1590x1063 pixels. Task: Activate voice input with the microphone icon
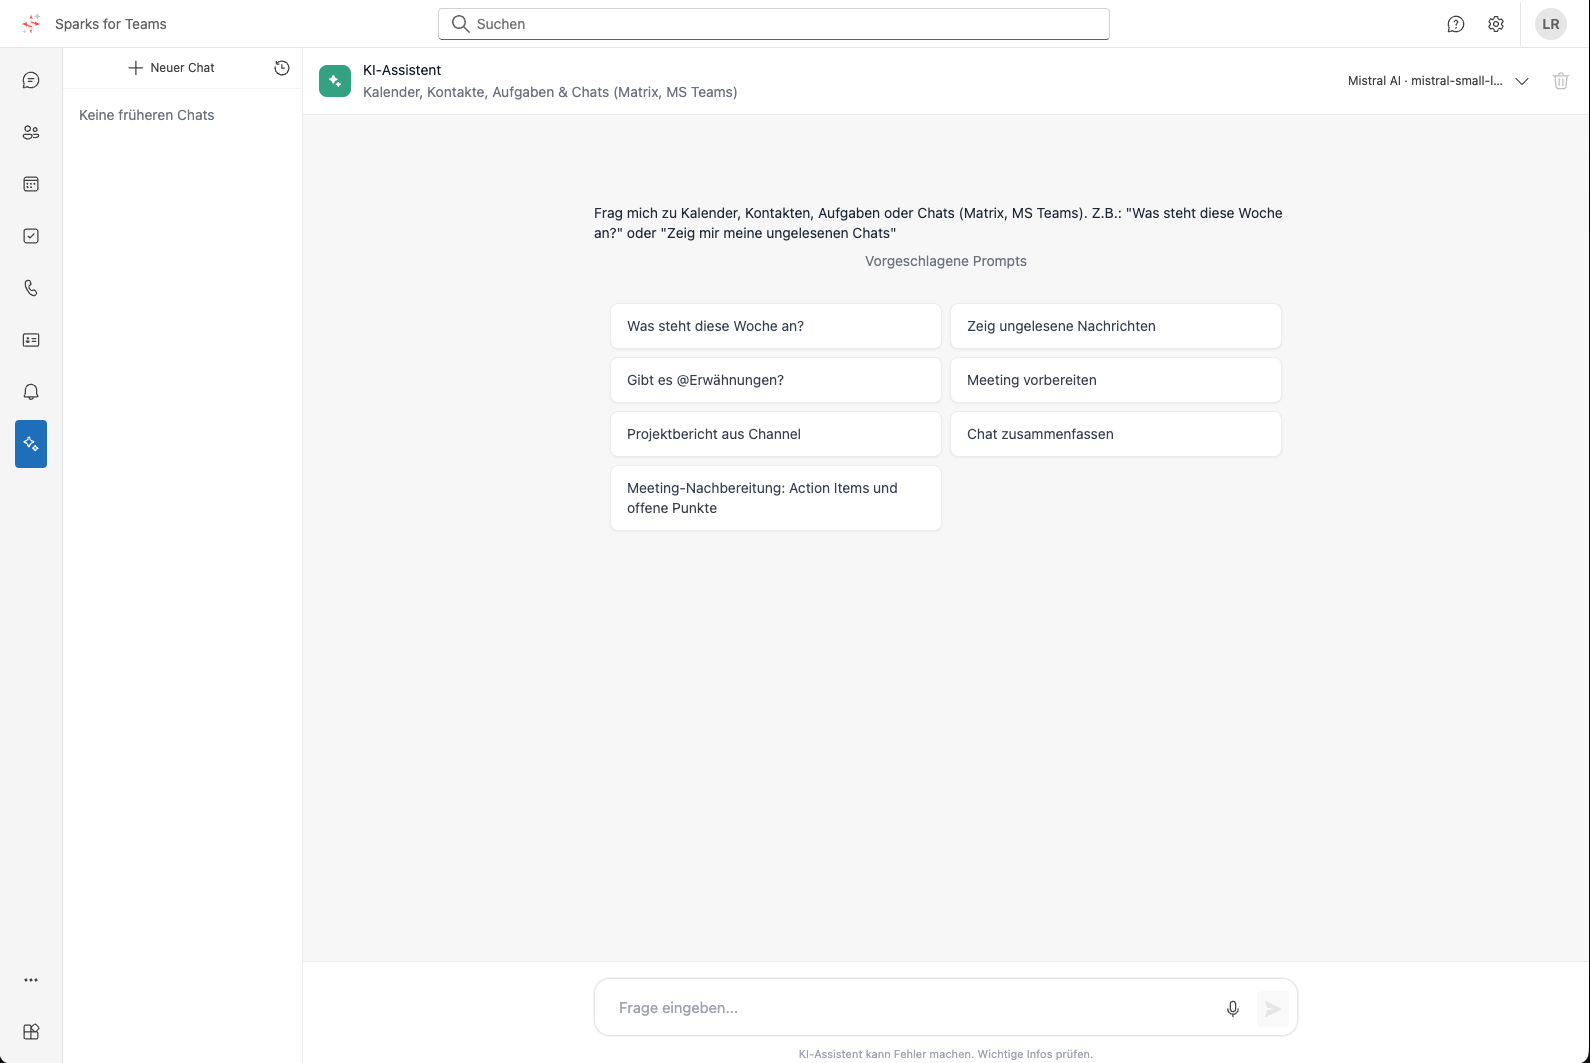(1233, 1008)
